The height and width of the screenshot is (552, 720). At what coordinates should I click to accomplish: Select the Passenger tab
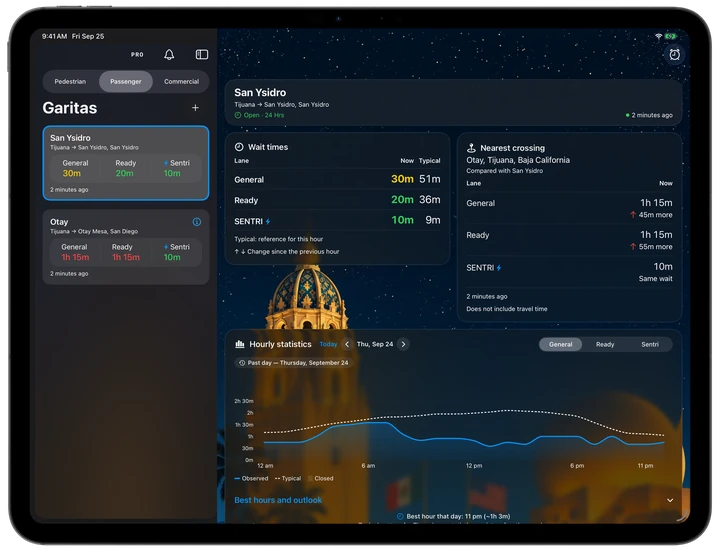[x=126, y=82]
